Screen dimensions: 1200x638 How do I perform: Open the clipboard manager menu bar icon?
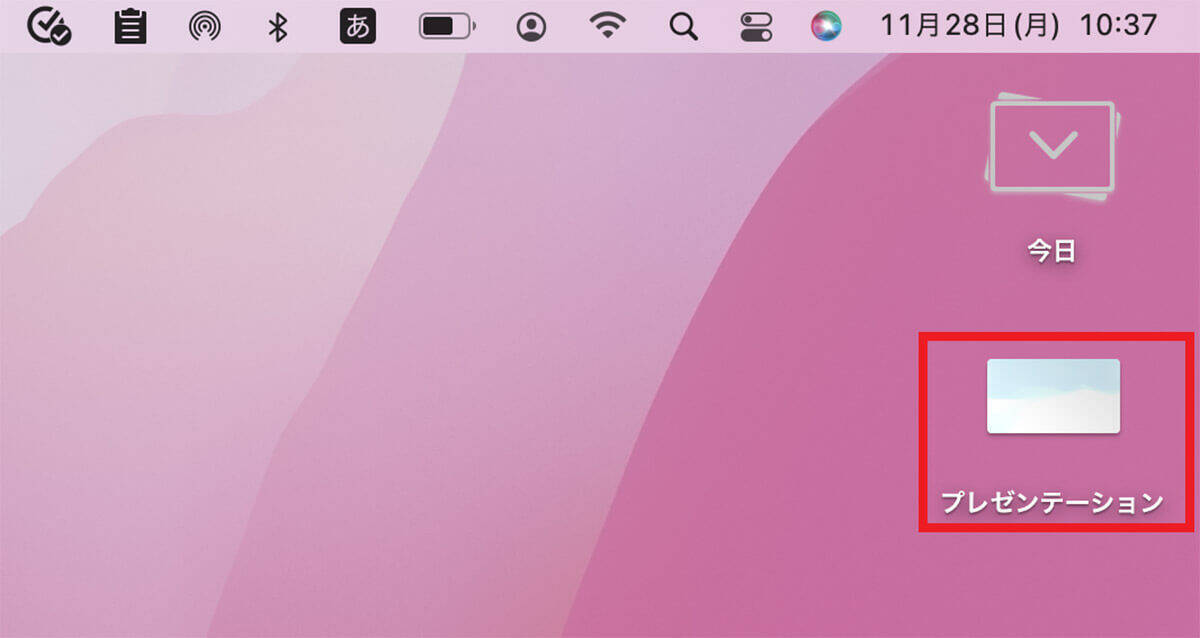point(128,27)
